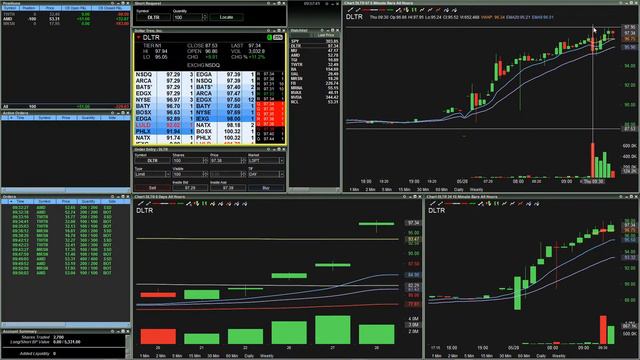This screenshot has height=360, width=640.
Task: Switch the 15 Minute chart to 2 Min
Action: pos(452,356)
